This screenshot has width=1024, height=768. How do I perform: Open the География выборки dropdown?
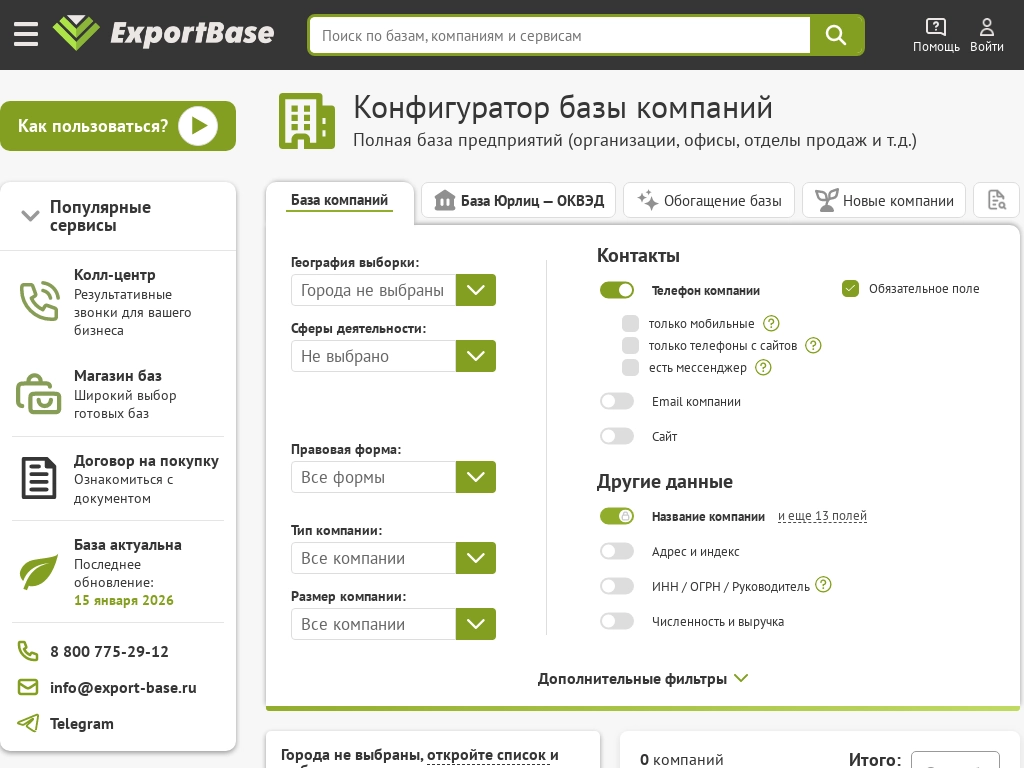click(x=476, y=290)
